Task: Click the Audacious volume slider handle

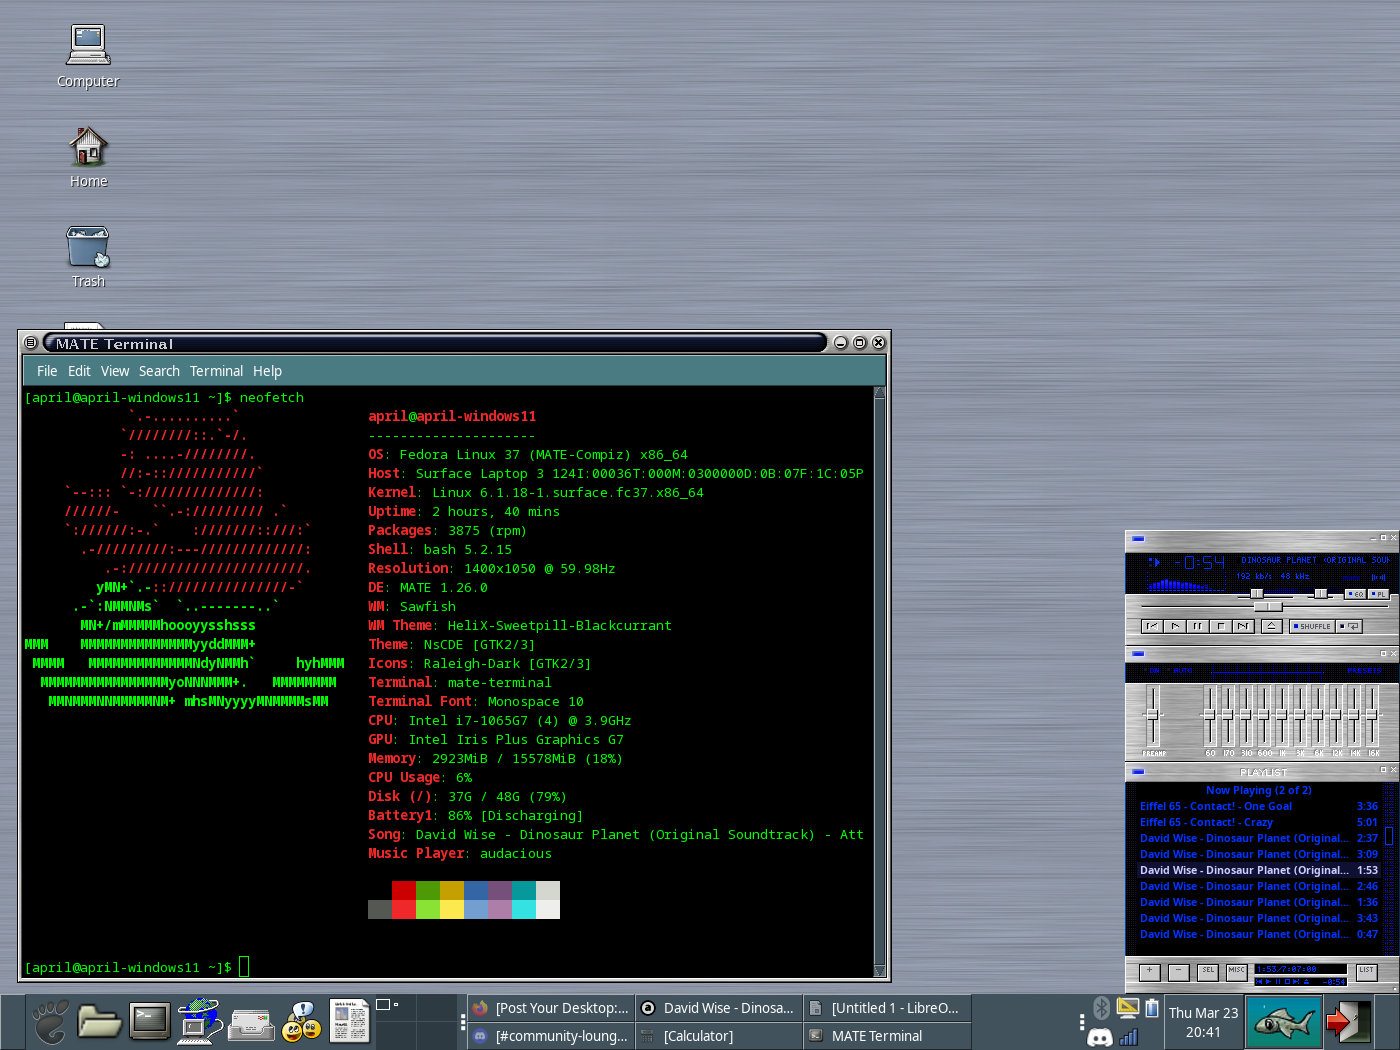Action: 1257,594
